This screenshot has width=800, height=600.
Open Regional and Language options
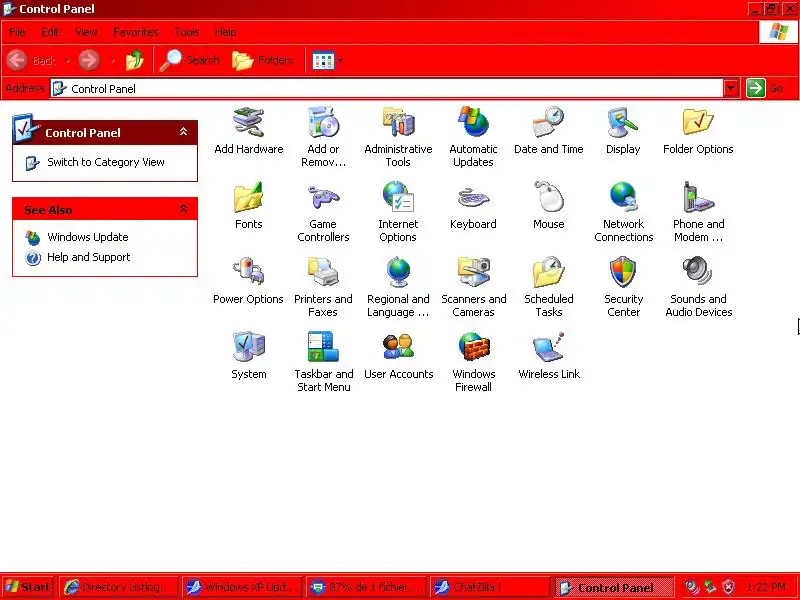click(x=398, y=287)
